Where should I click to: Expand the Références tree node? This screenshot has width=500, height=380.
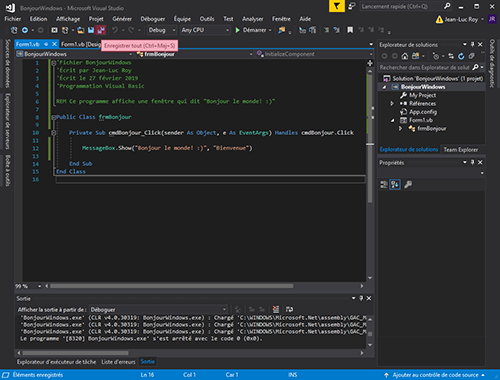coord(392,104)
